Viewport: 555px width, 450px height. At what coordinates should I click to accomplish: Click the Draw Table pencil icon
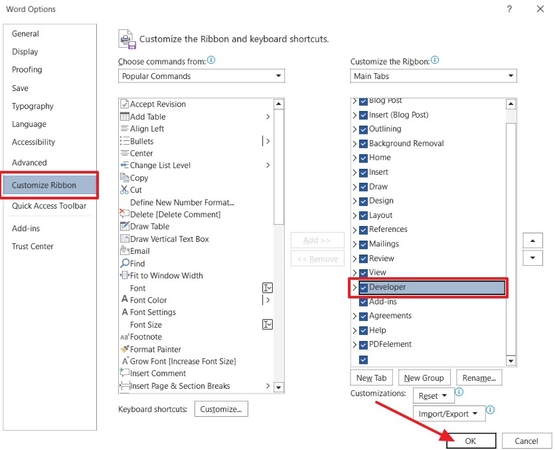coord(125,226)
